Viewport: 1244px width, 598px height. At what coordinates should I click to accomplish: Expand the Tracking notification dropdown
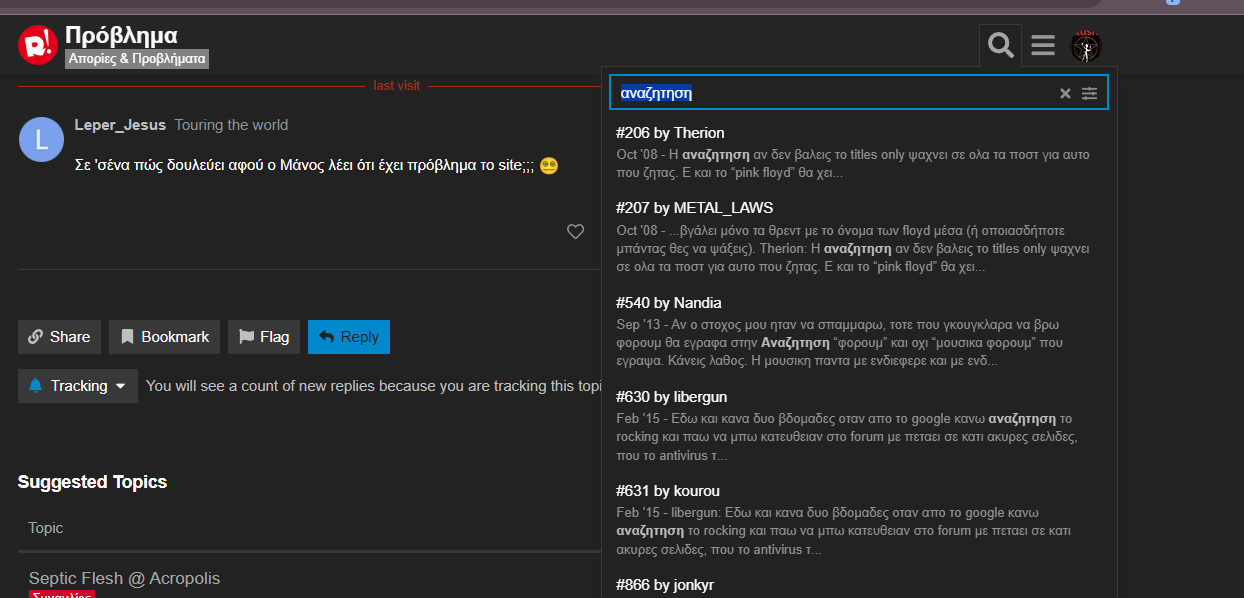coord(78,386)
